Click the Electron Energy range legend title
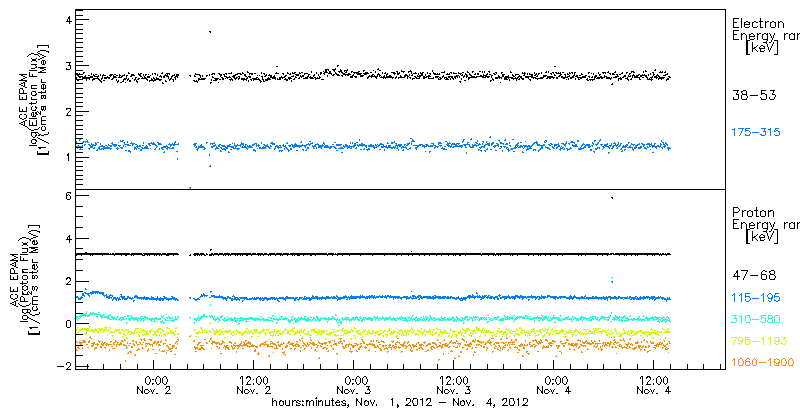Viewport: 800px width, 410px height. tap(765, 37)
